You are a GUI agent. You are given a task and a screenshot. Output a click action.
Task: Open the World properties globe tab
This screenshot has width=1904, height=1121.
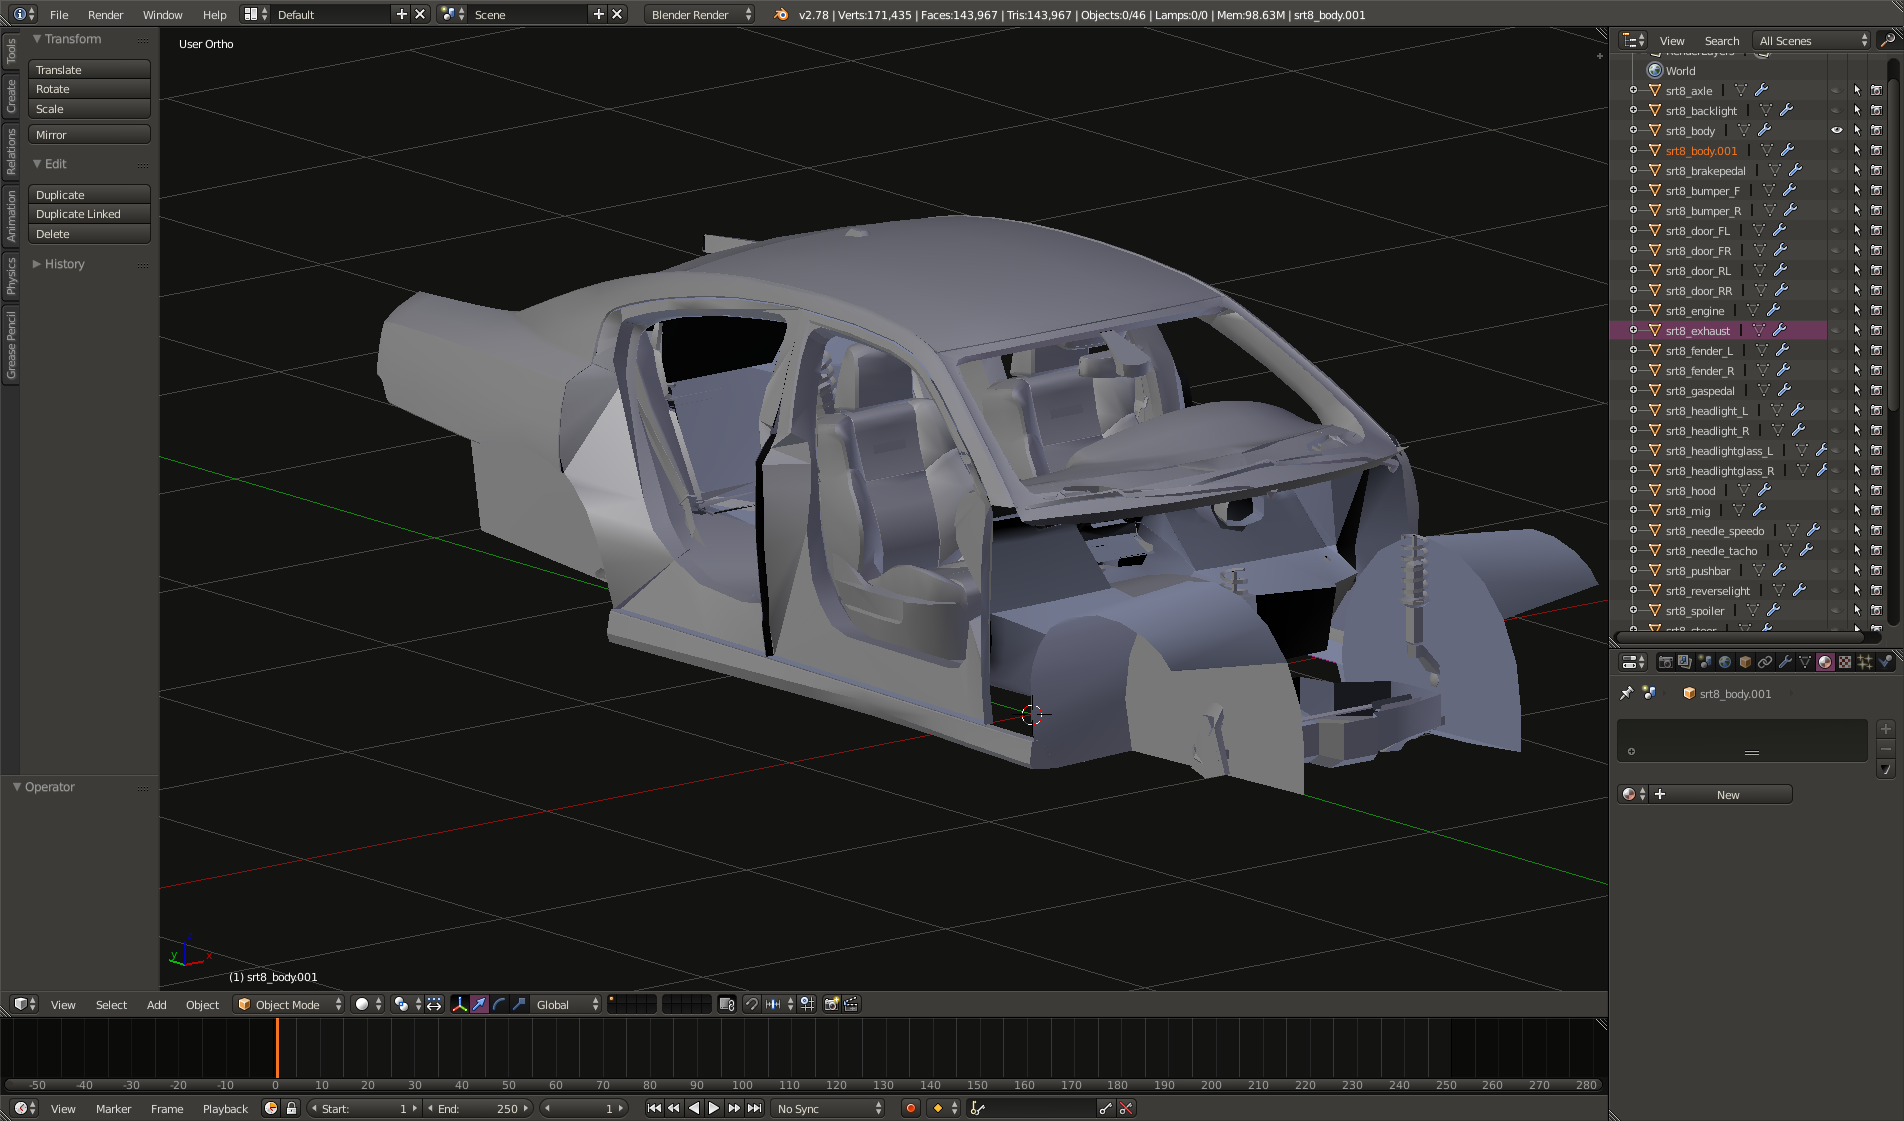[1725, 662]
